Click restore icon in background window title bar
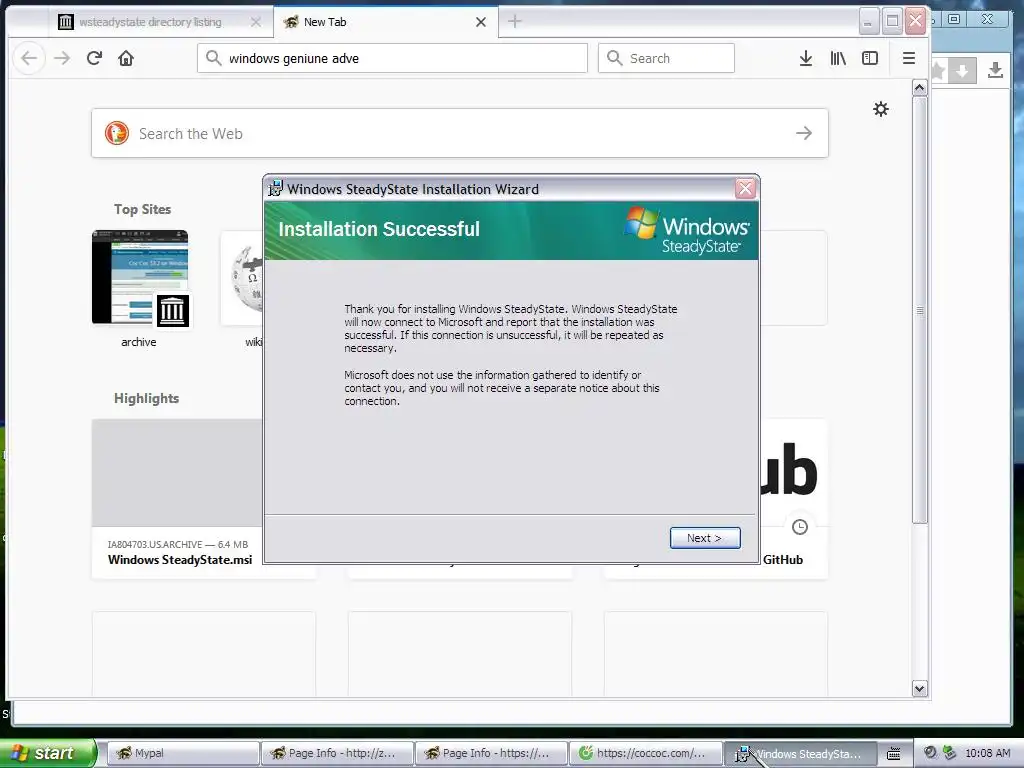This screenshot has width=1024, height=768. tap(954, 19)
